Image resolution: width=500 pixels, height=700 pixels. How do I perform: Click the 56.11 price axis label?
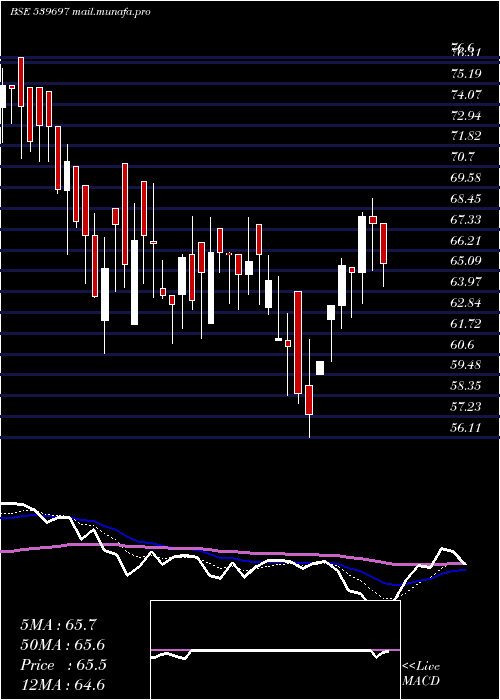point(467,428)
